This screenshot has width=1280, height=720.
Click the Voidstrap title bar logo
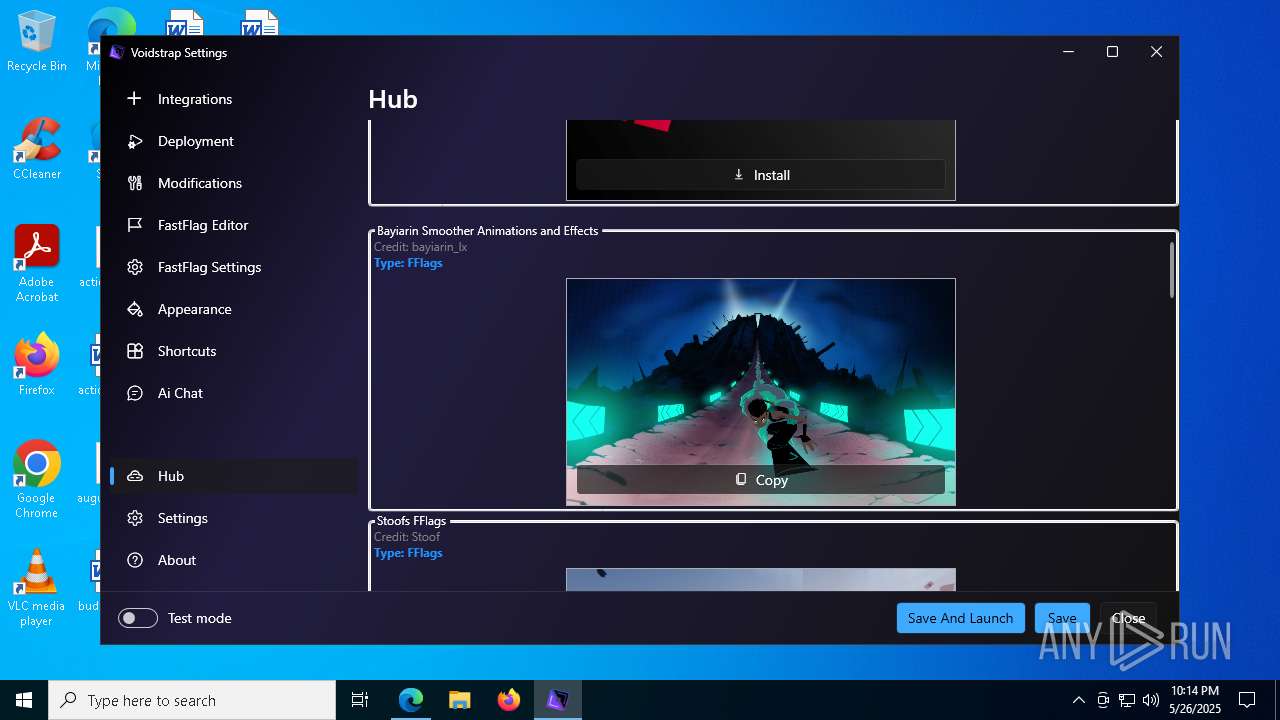(117, 53)
